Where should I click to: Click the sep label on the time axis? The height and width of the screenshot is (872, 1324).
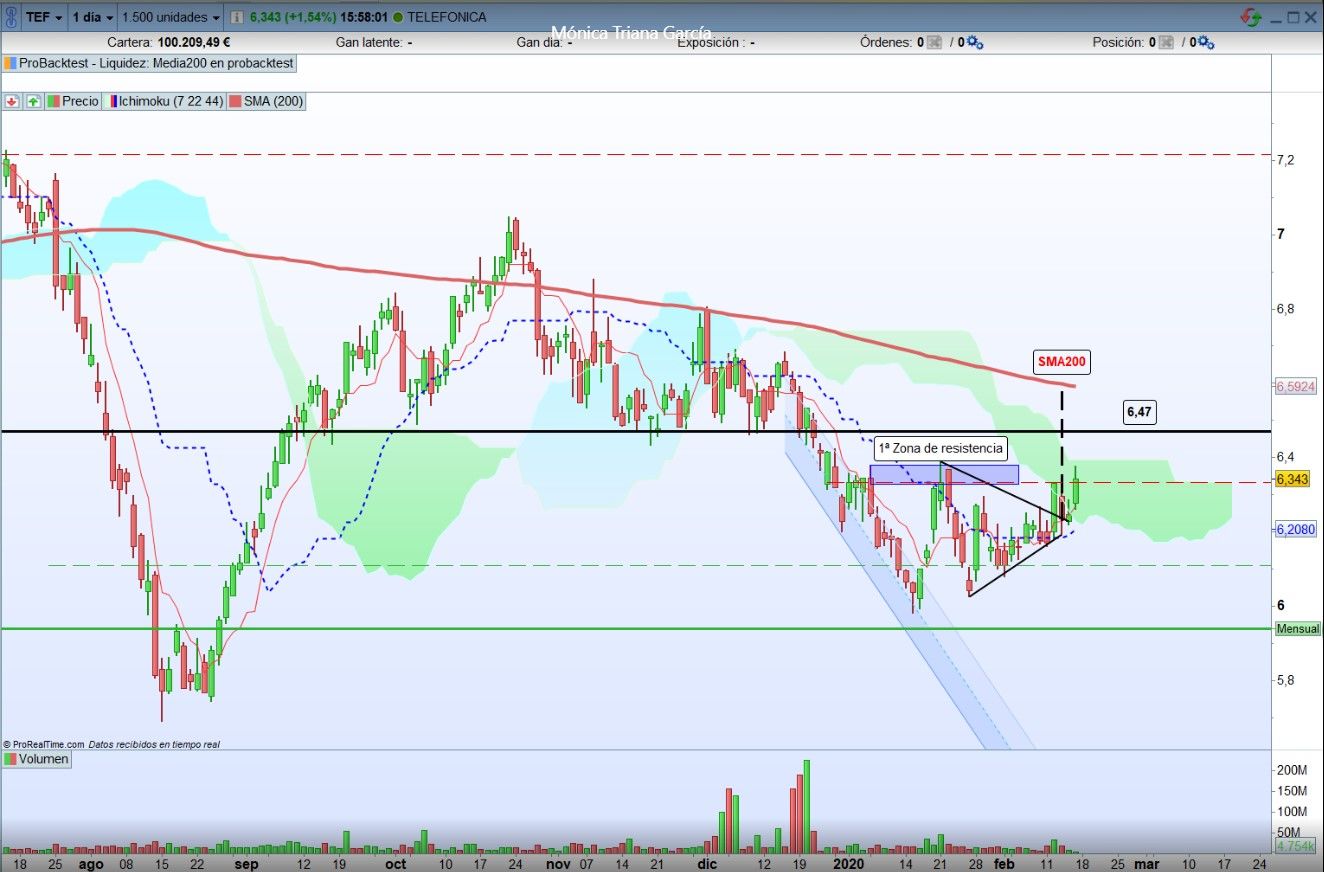click(x=246, y=864)
